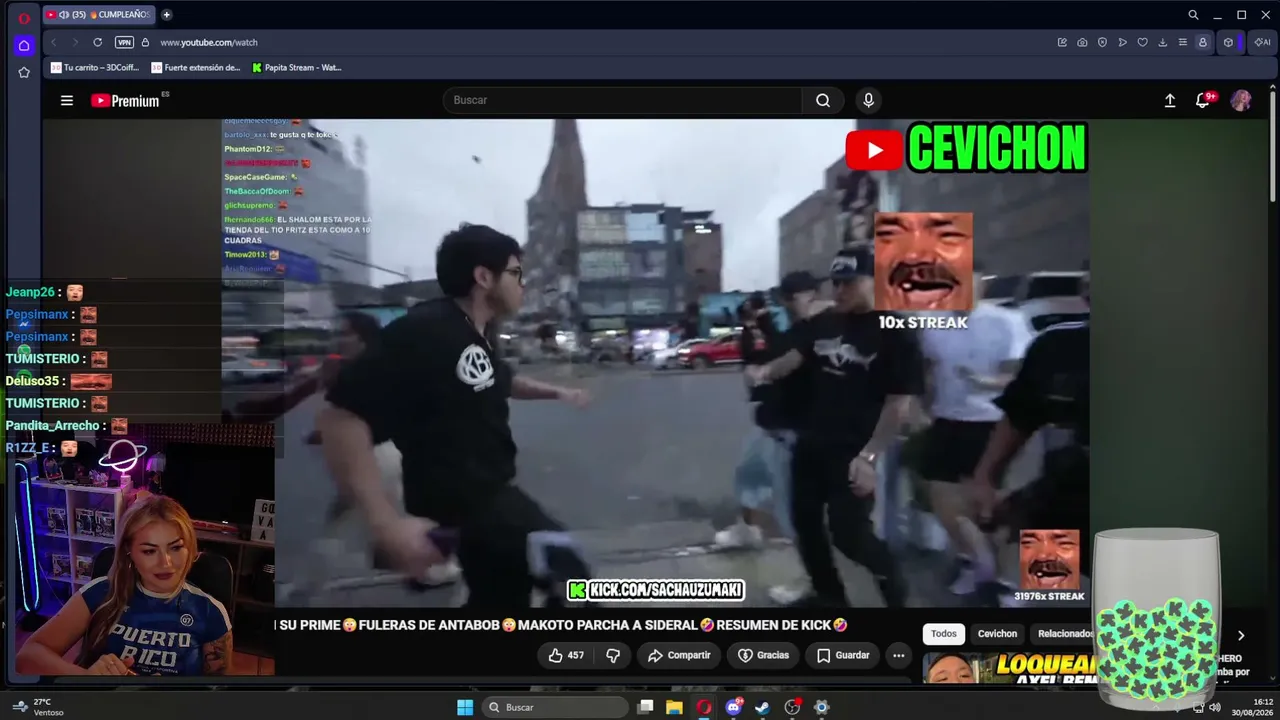Open YouTube notifications bell
The image size is (1280, 720).
click(1204, 100)
